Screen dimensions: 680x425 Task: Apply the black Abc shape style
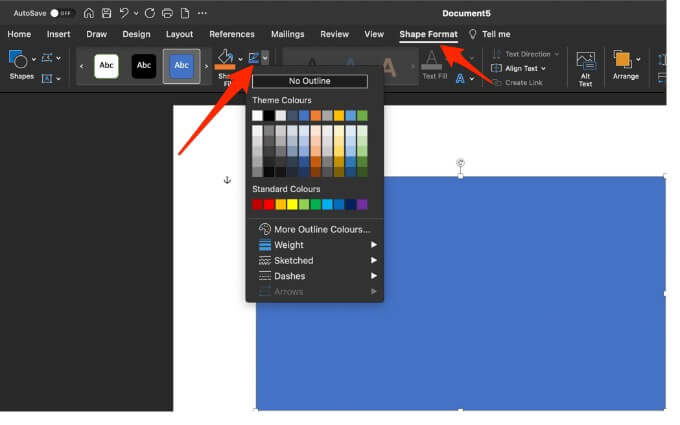(x=144, y=66)
